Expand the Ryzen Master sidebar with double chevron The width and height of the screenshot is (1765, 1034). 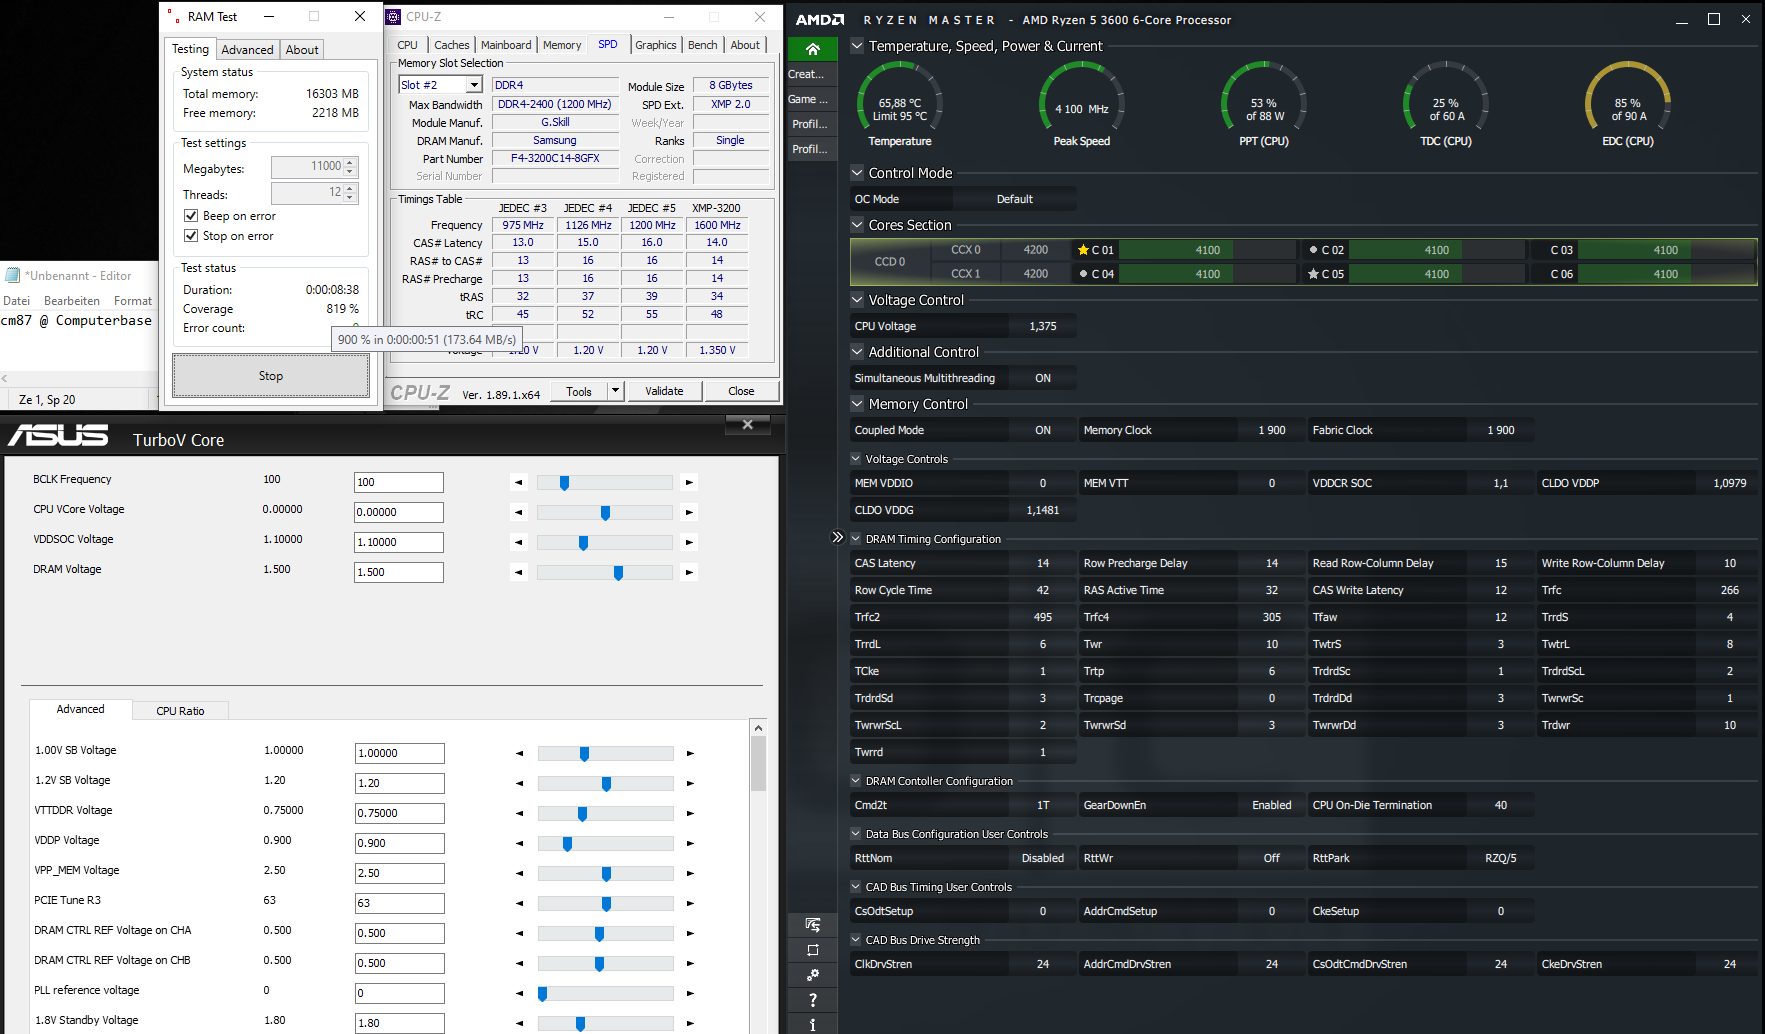tap(838, 537)
